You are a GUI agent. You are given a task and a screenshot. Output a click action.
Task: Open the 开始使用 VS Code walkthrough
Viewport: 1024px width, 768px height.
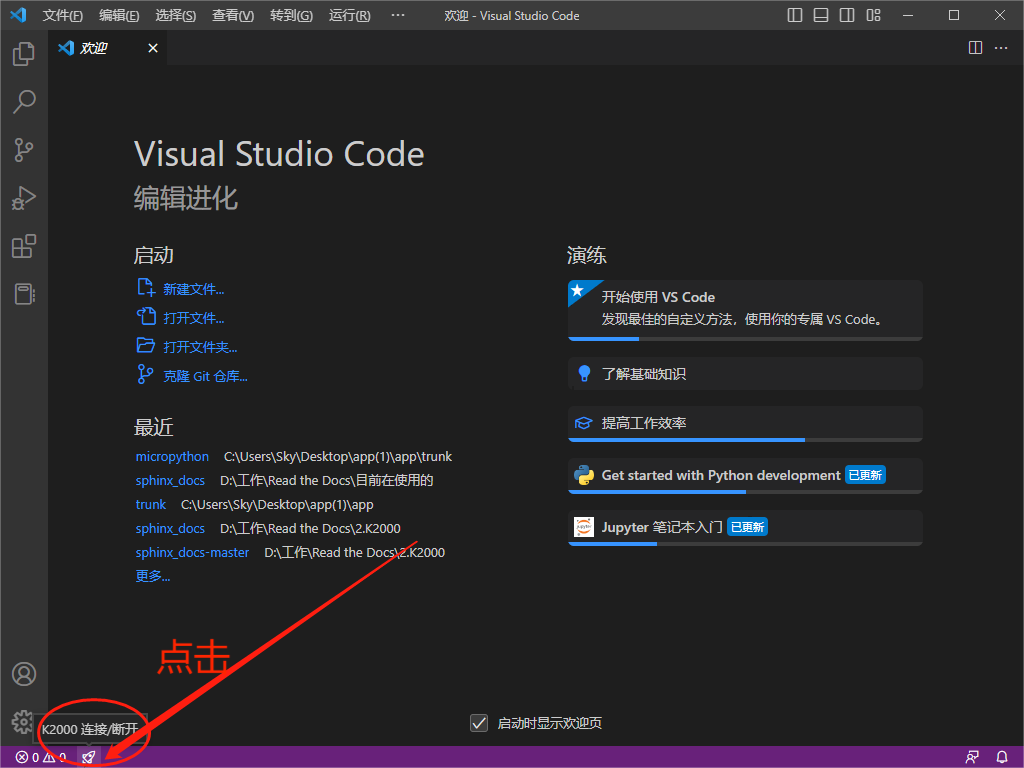click(745, 310)
